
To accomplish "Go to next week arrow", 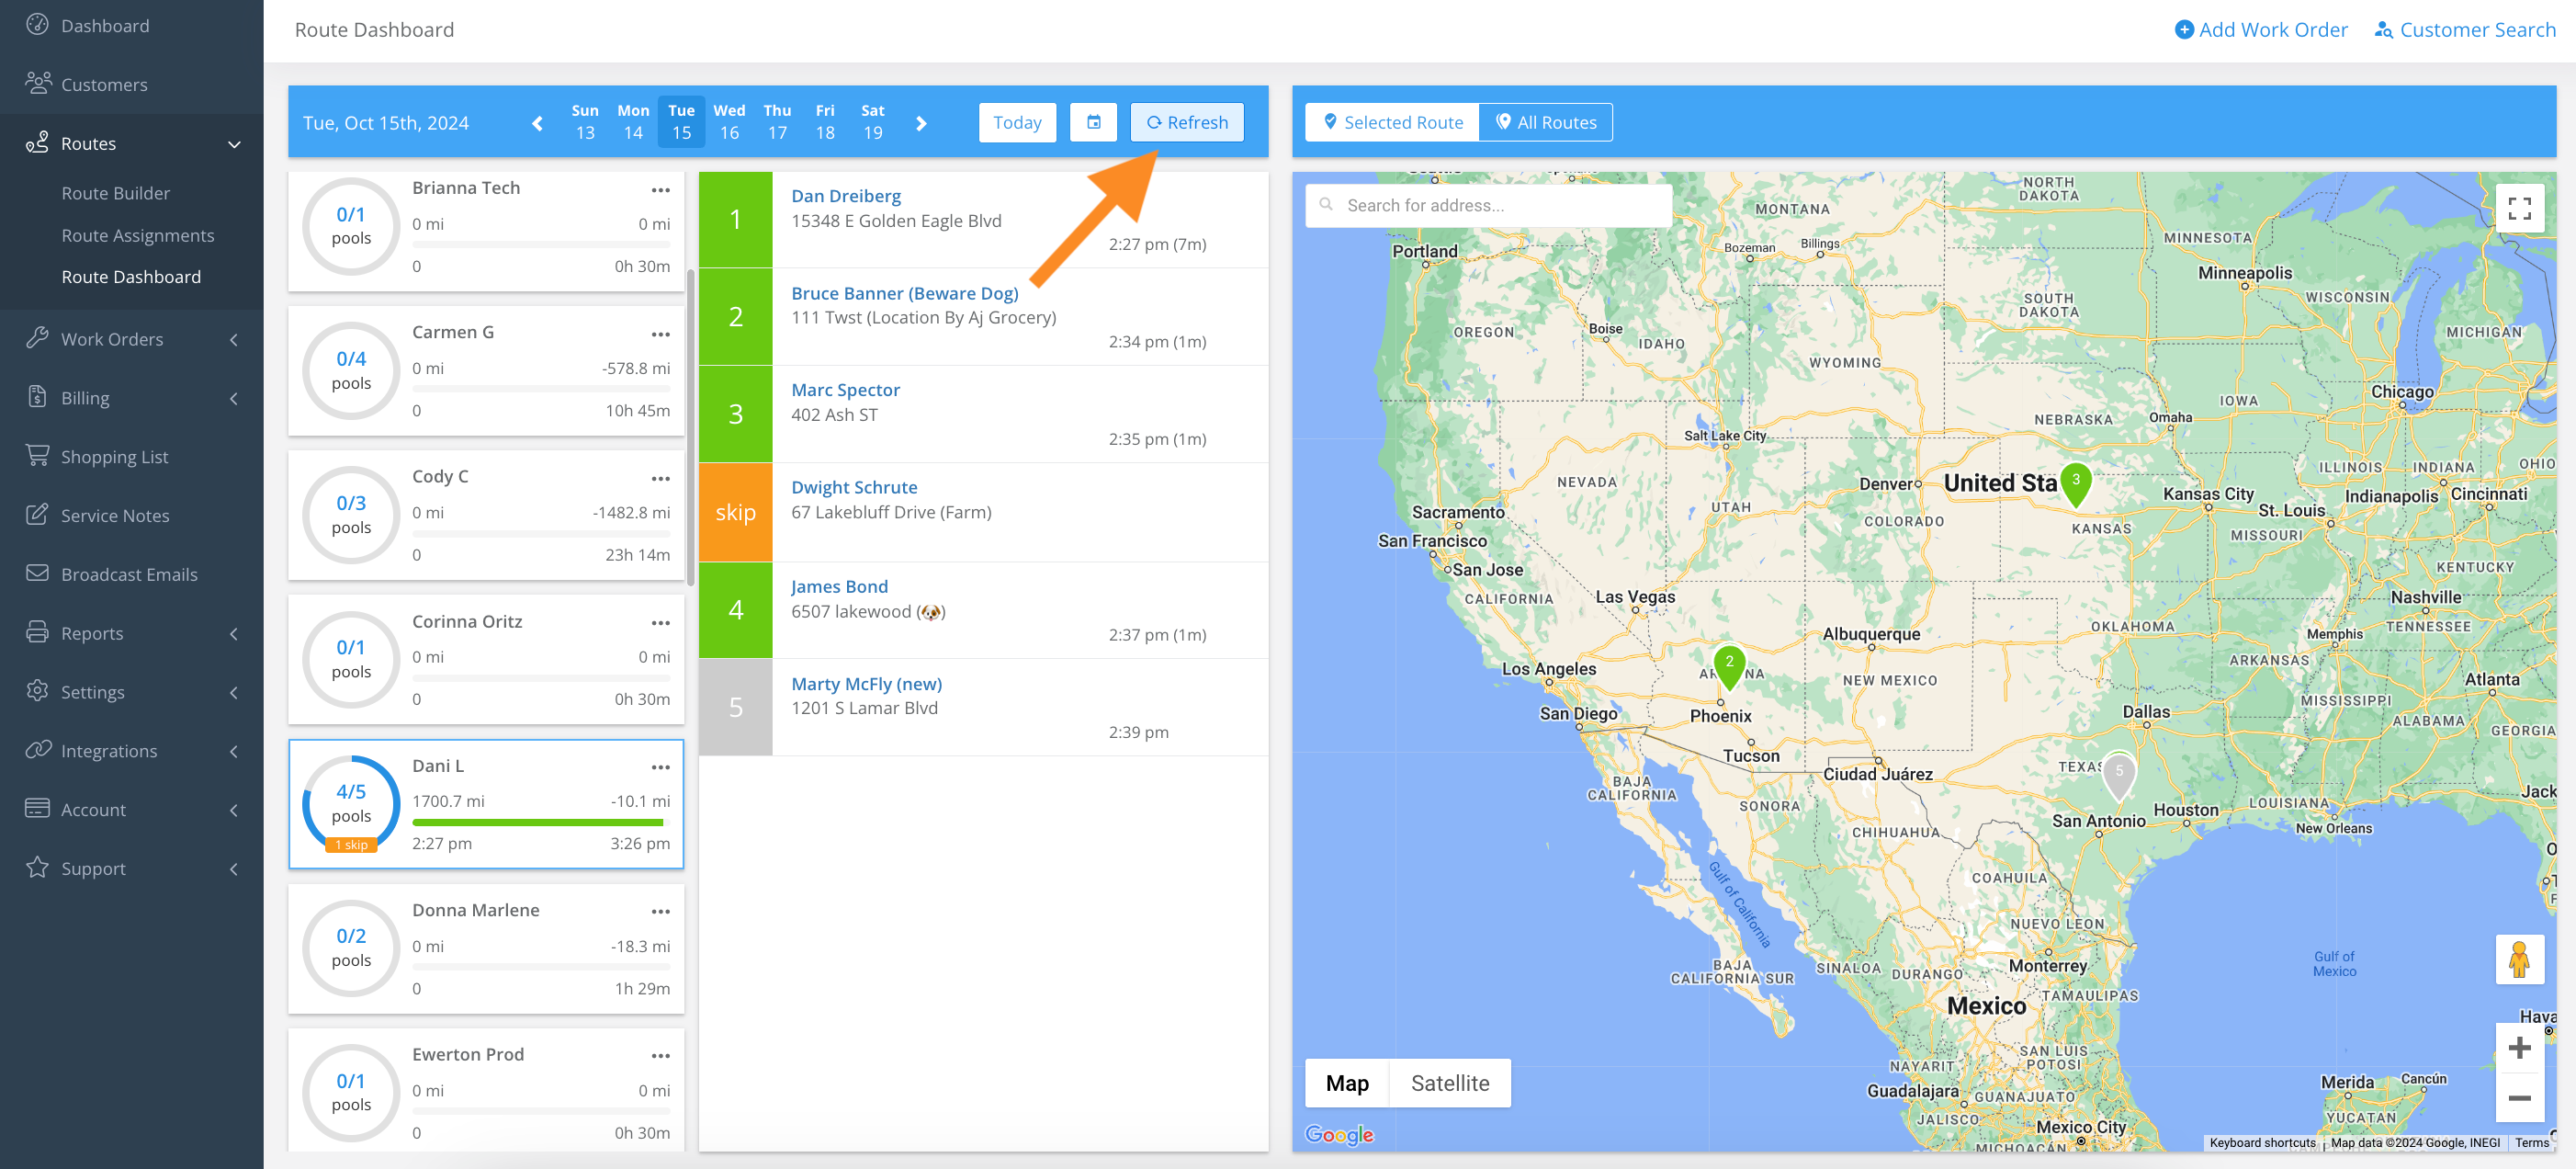I will click(921, 123).
